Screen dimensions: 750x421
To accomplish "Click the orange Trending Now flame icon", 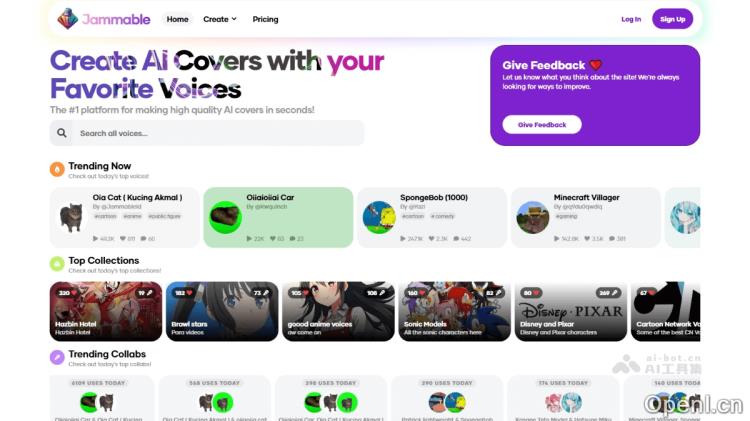I will (x=57, y=169).
